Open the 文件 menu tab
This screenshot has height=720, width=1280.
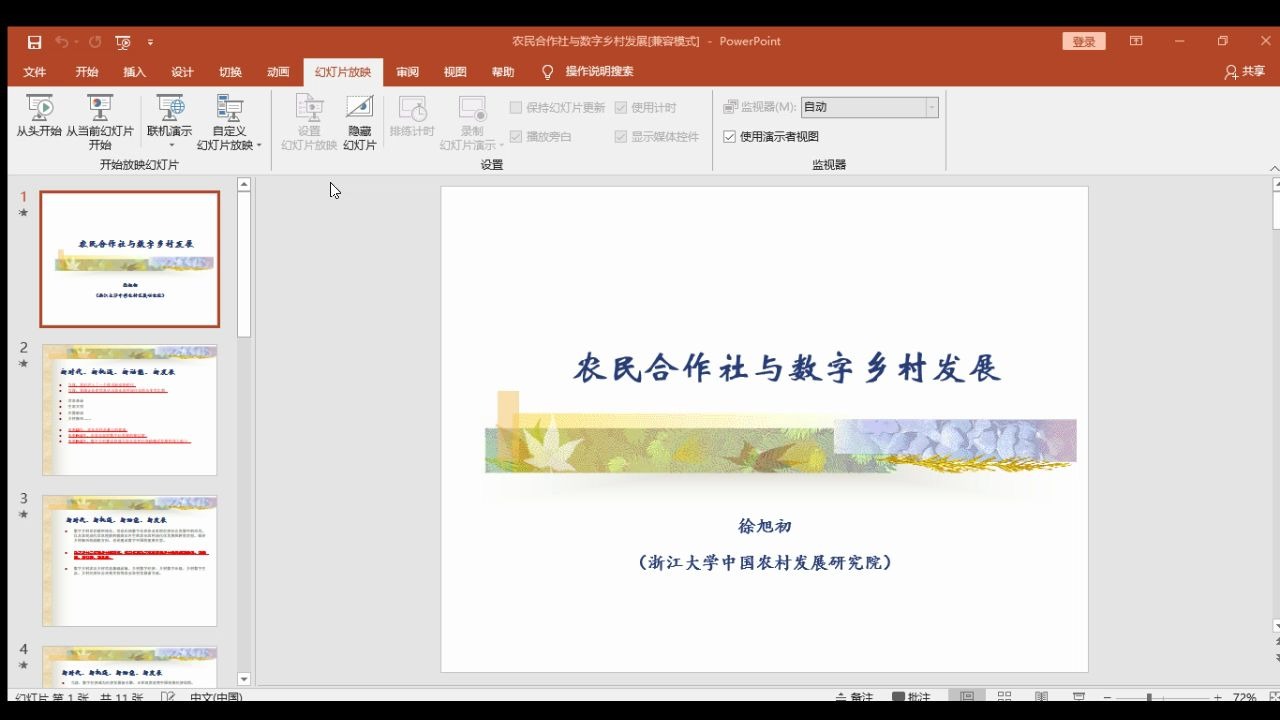pos(35,72)
